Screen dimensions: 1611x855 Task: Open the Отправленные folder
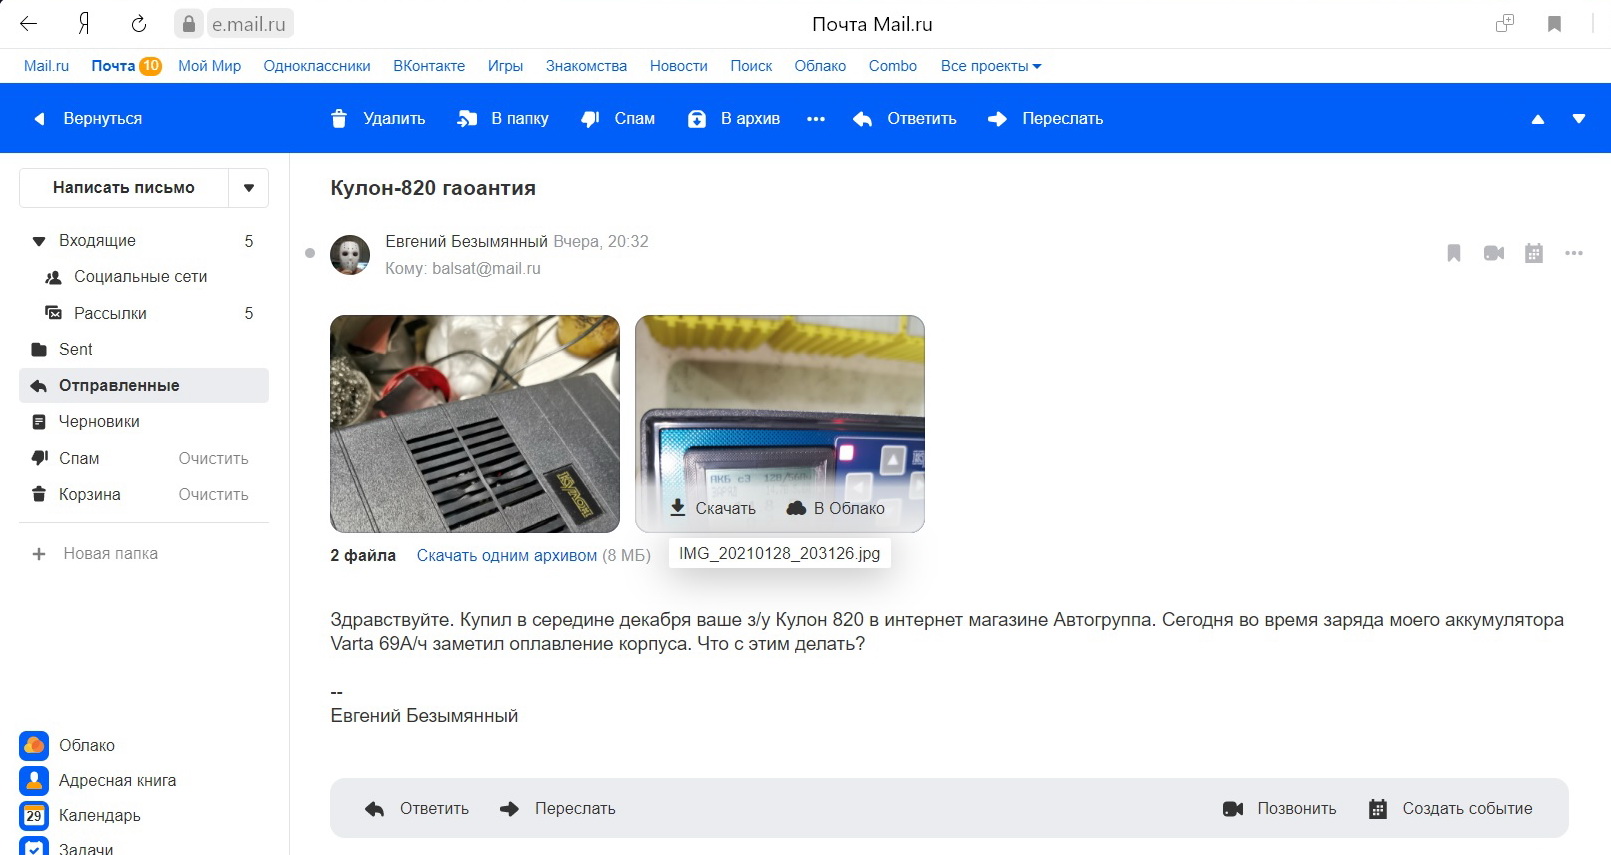point(119,386)
